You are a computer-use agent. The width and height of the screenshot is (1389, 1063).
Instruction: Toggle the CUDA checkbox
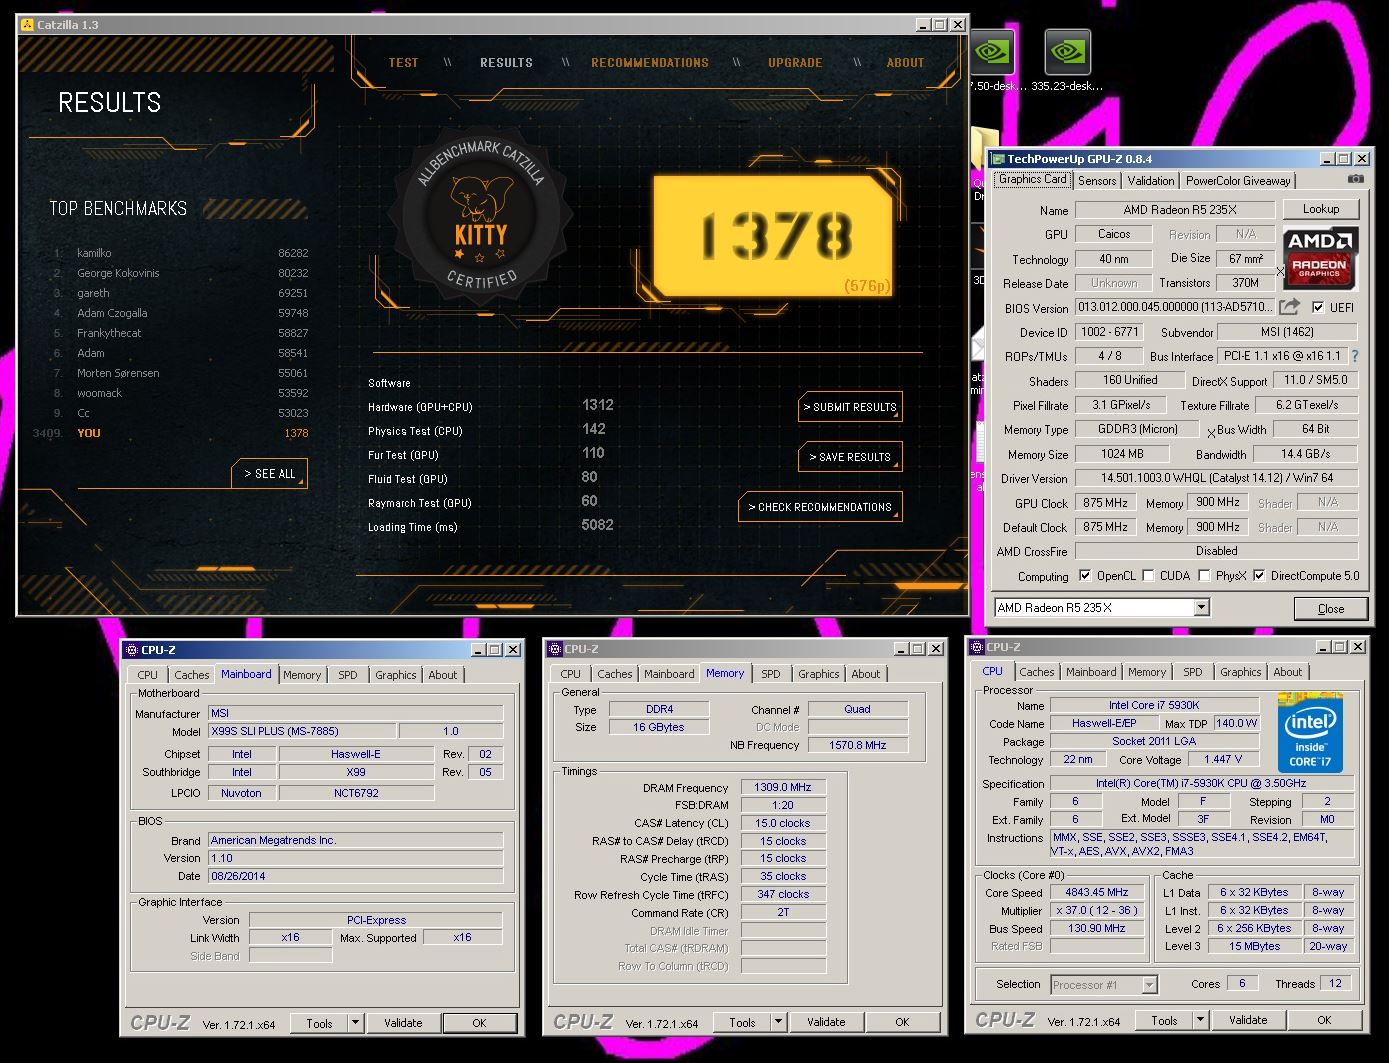point(1148,576)
